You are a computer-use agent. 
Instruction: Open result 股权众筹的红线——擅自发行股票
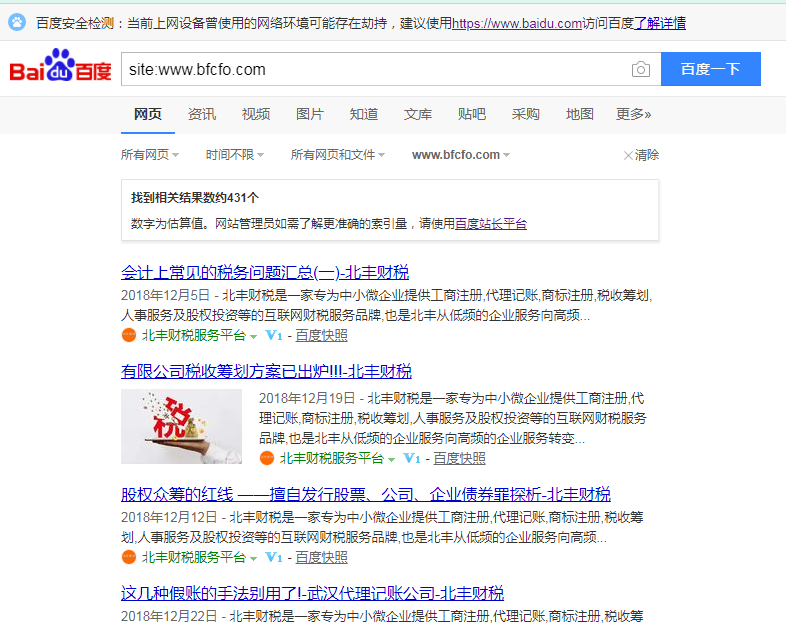[366, 494]
